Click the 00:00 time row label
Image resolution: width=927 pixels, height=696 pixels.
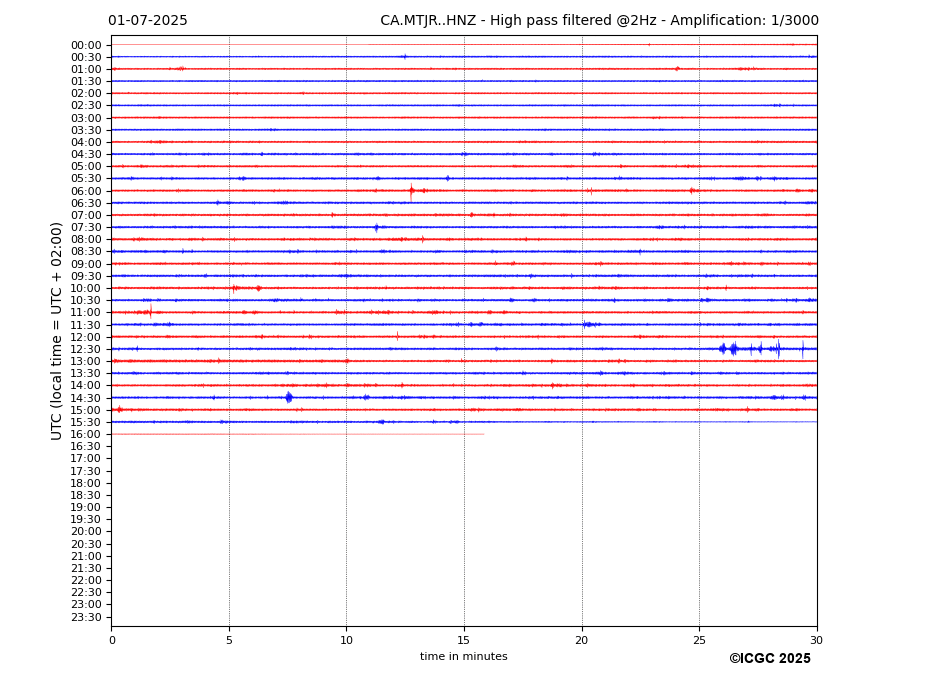click(x=86, y=46)
